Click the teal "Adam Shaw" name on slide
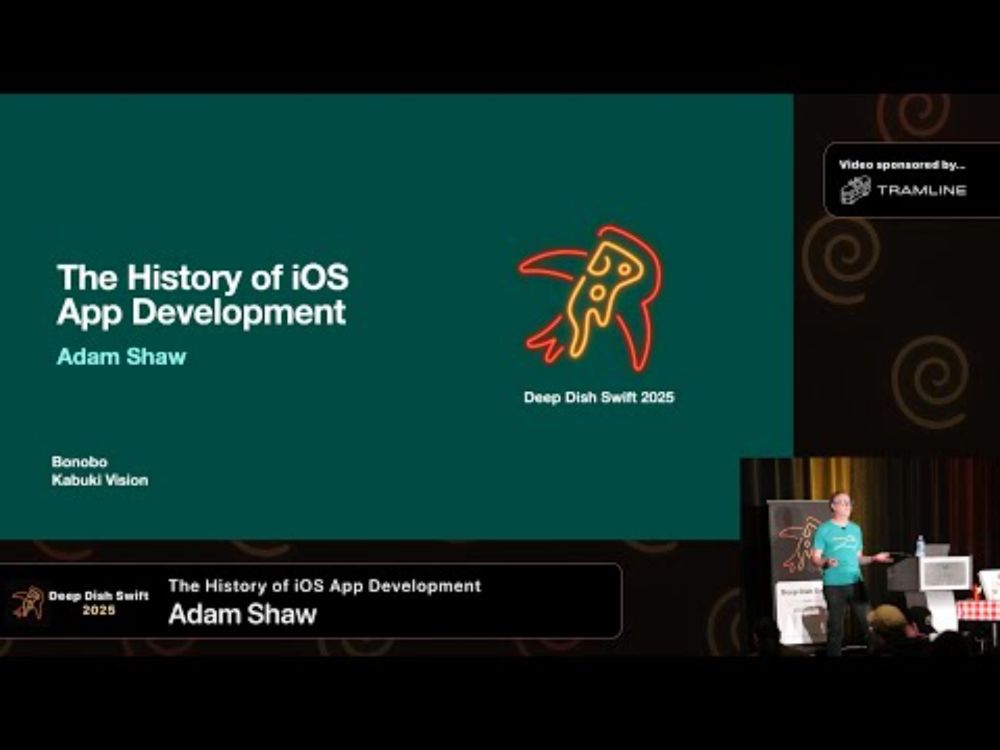This screenshot has height=750, width=1000. click(x=121, y=357)
